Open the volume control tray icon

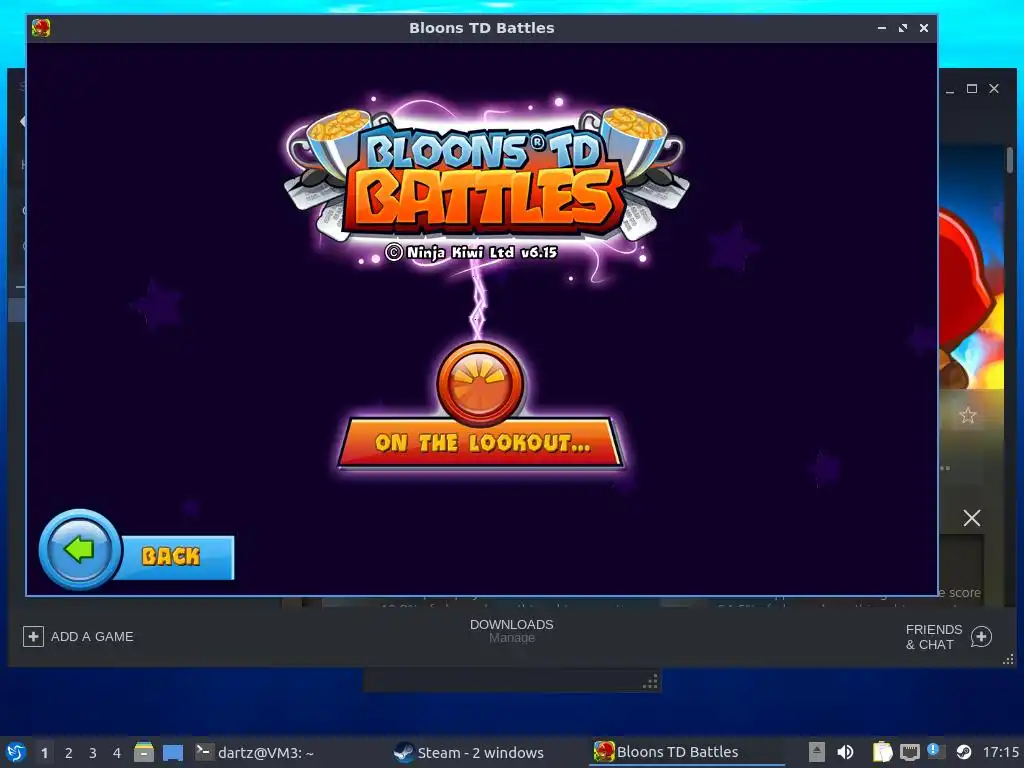pos(845,752)
